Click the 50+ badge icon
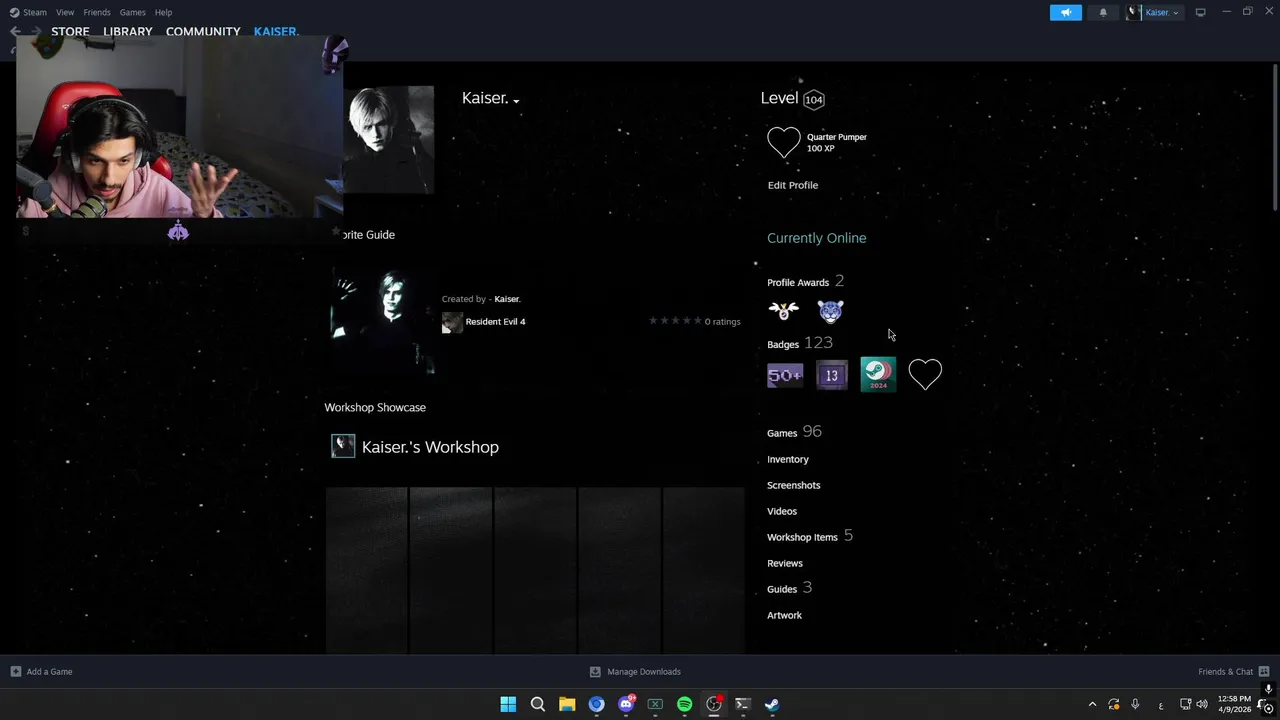The height and width of the screenshot is (720, 1280). pos(785,375)
